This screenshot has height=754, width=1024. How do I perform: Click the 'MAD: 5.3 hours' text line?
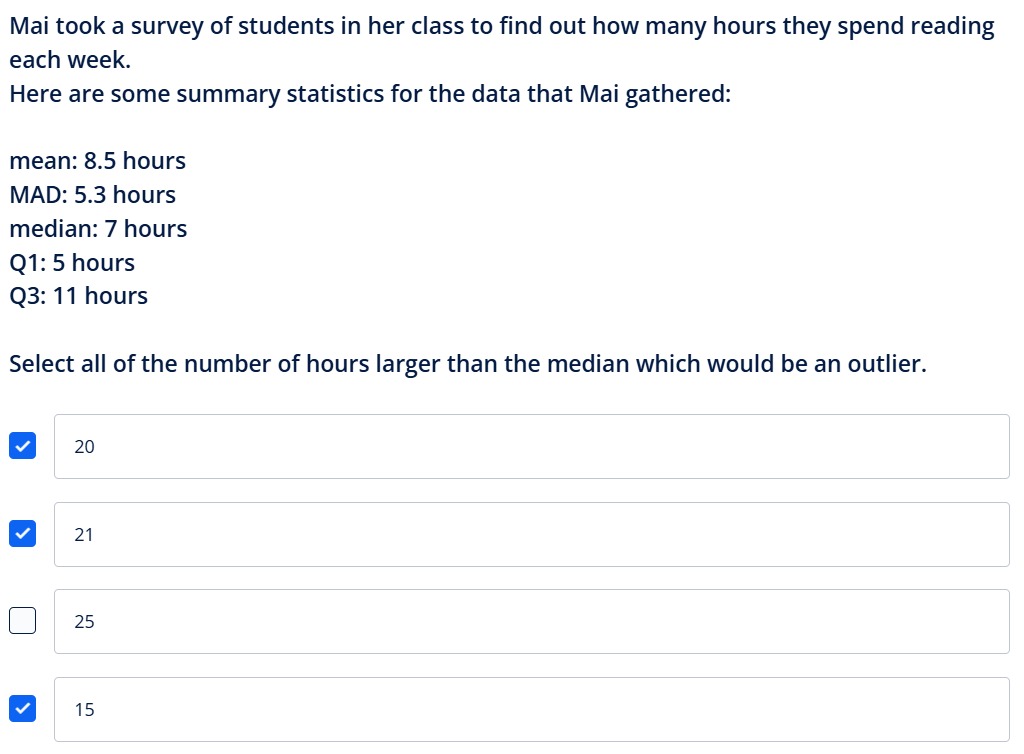tap(92, 195)
